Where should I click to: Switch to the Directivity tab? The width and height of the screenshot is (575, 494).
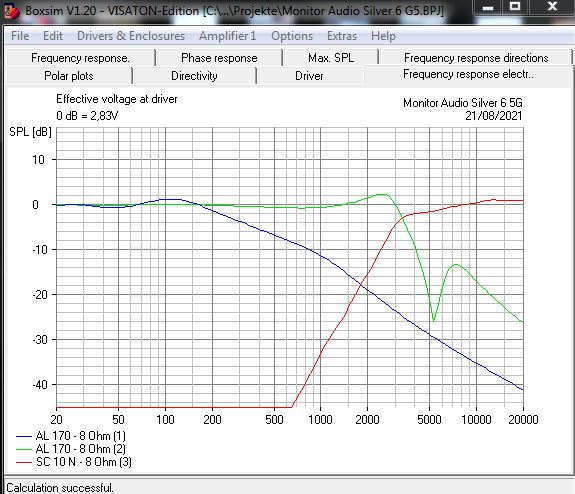194,76
